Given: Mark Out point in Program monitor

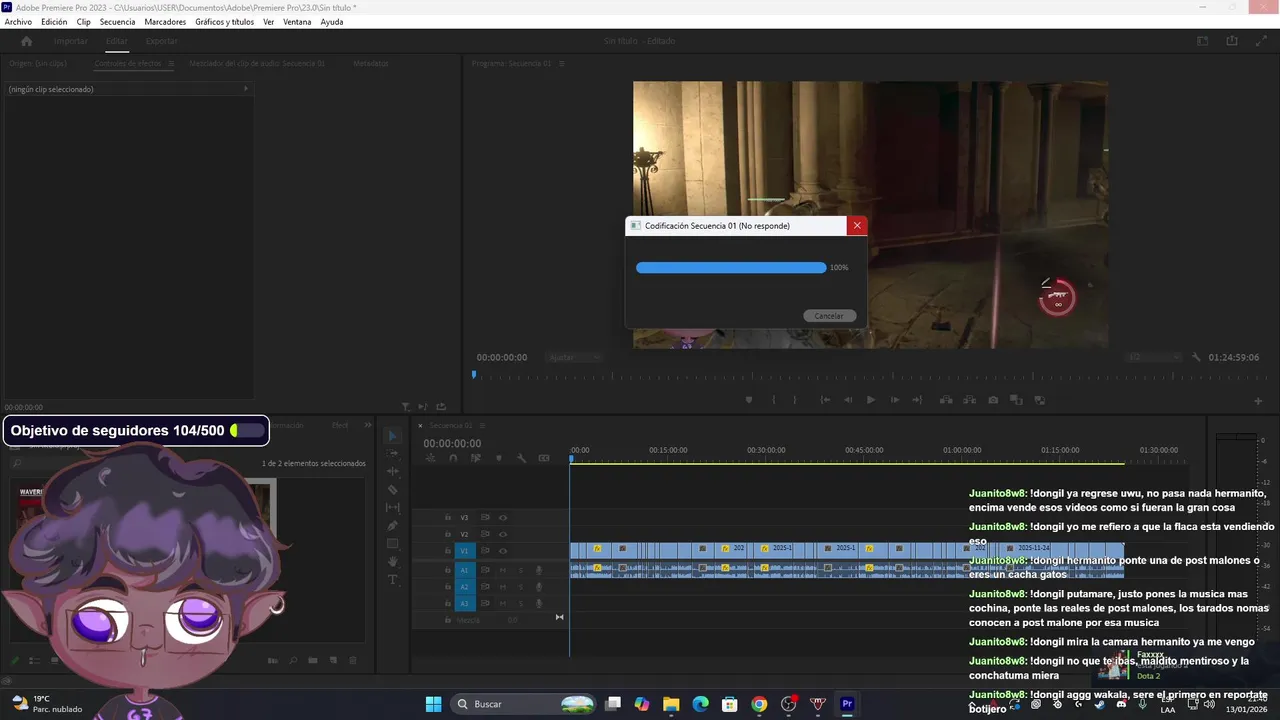Looking at the screenshot, I should click(x=796, y=400).
